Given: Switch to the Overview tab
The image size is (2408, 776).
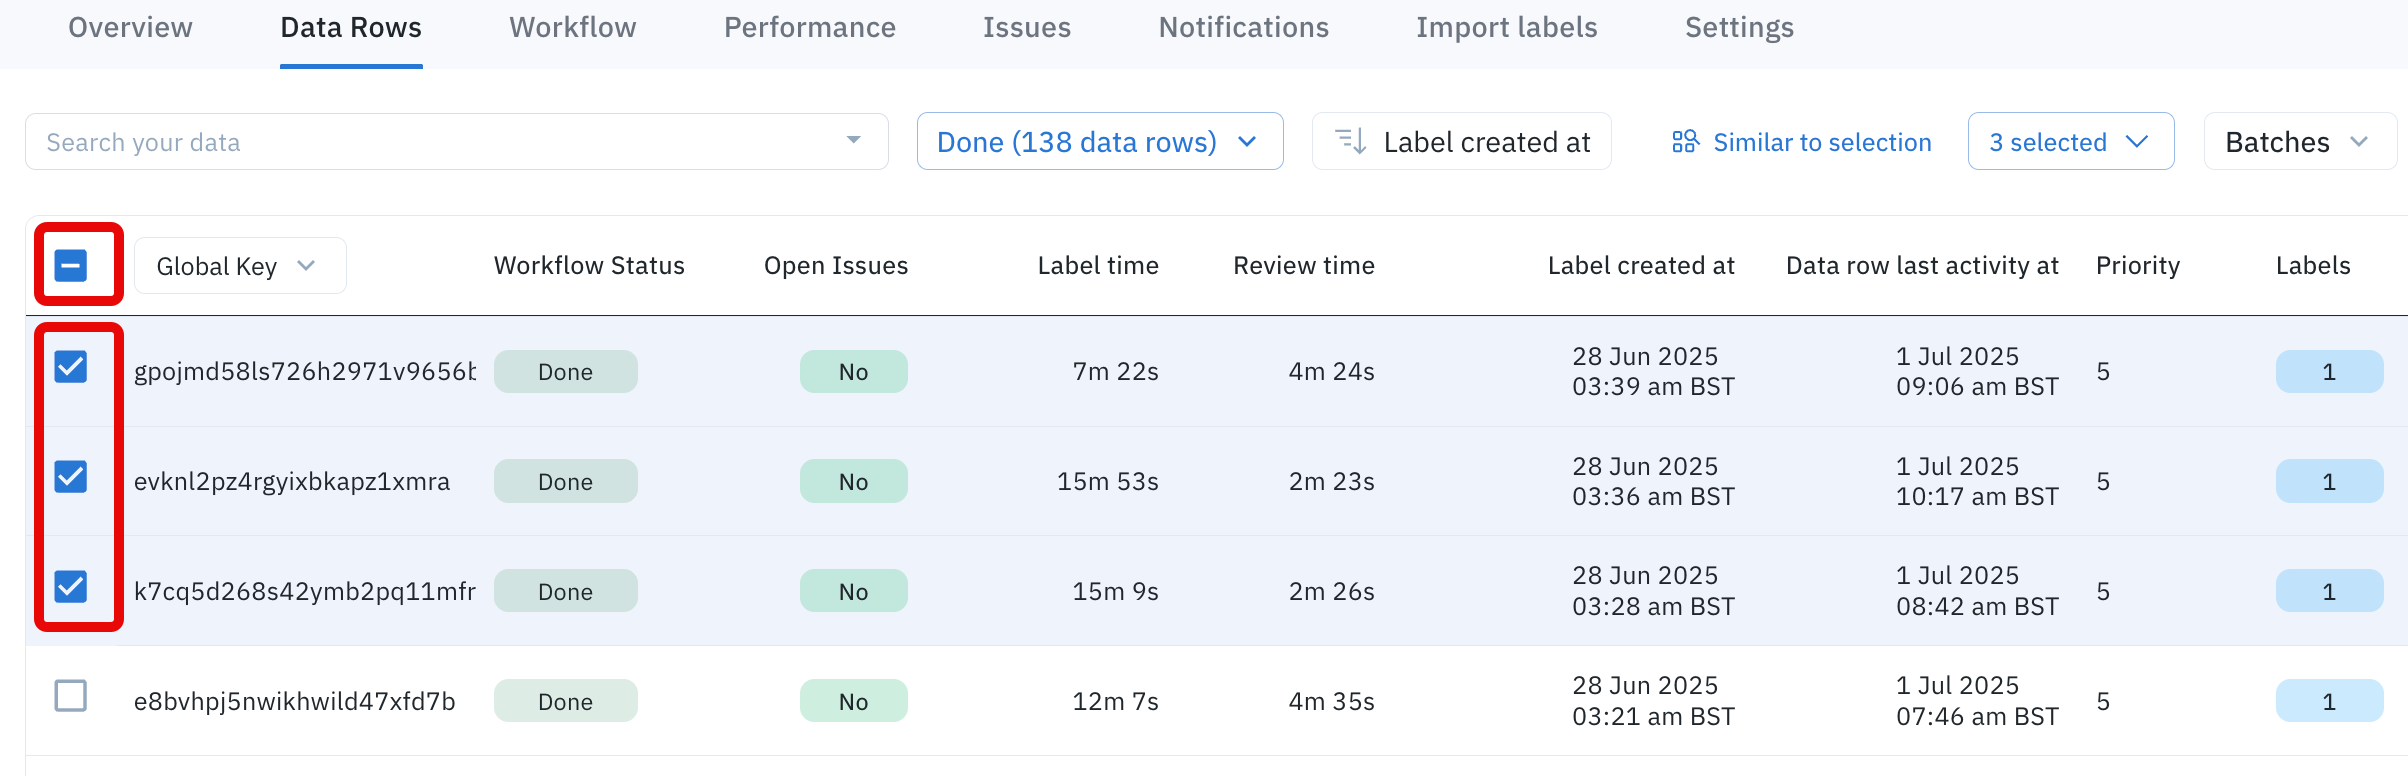Looking at the screenshot, I should 130,28.
